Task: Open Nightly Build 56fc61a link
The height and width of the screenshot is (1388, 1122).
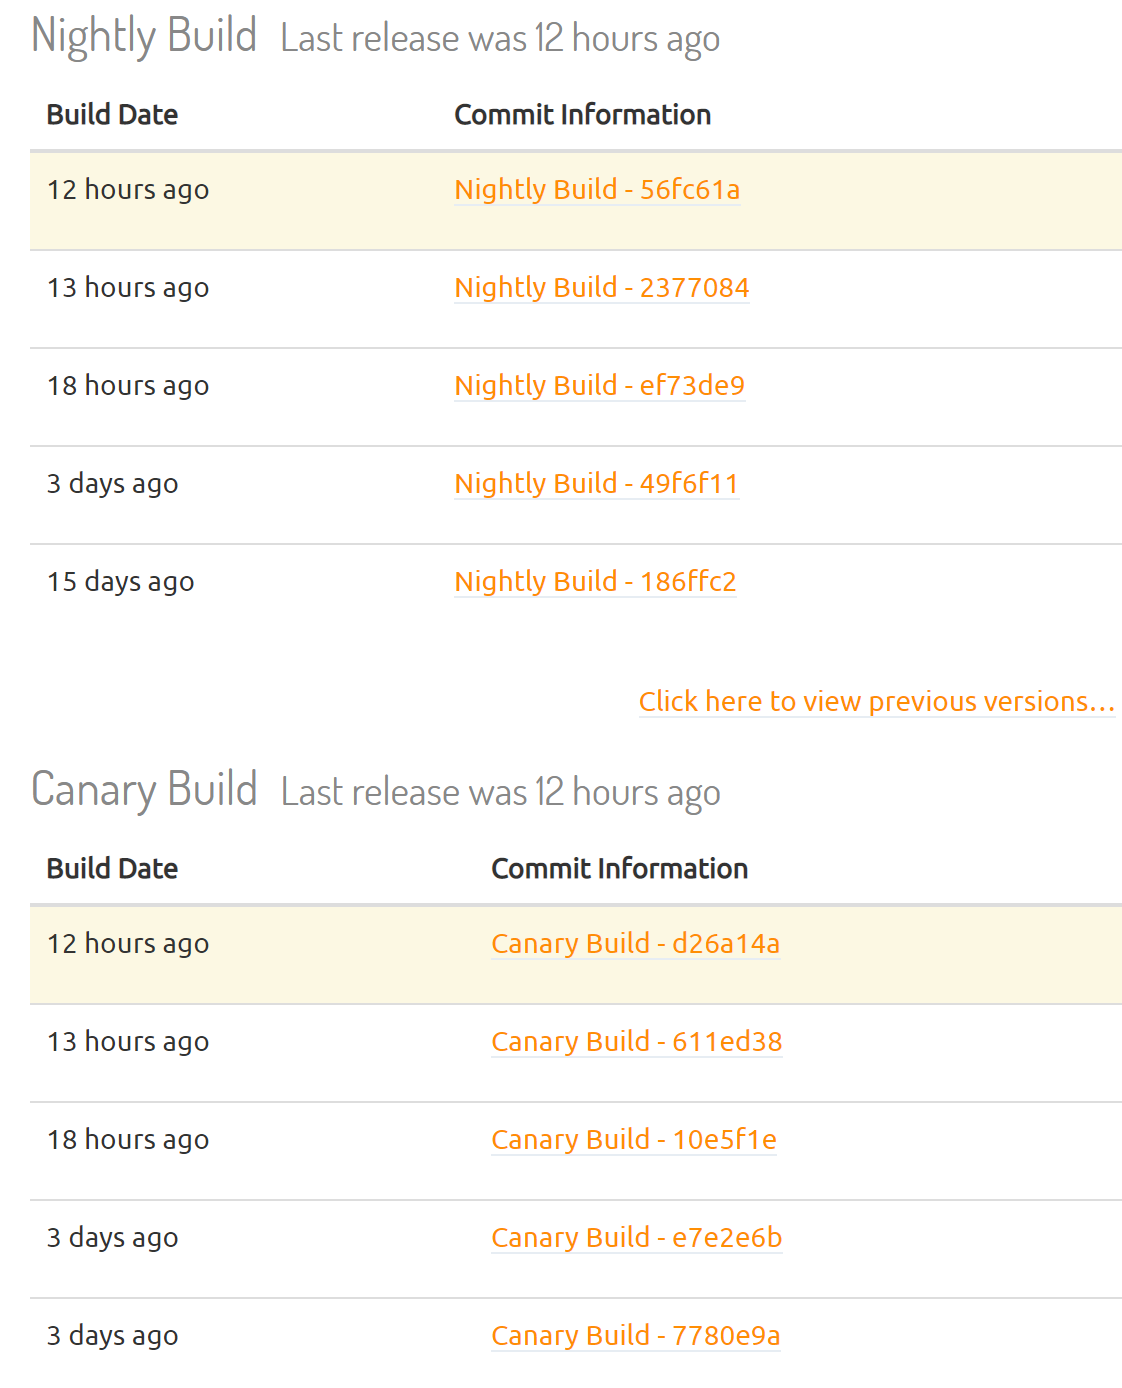Action: pyautogui.click(x=597, y=189)
